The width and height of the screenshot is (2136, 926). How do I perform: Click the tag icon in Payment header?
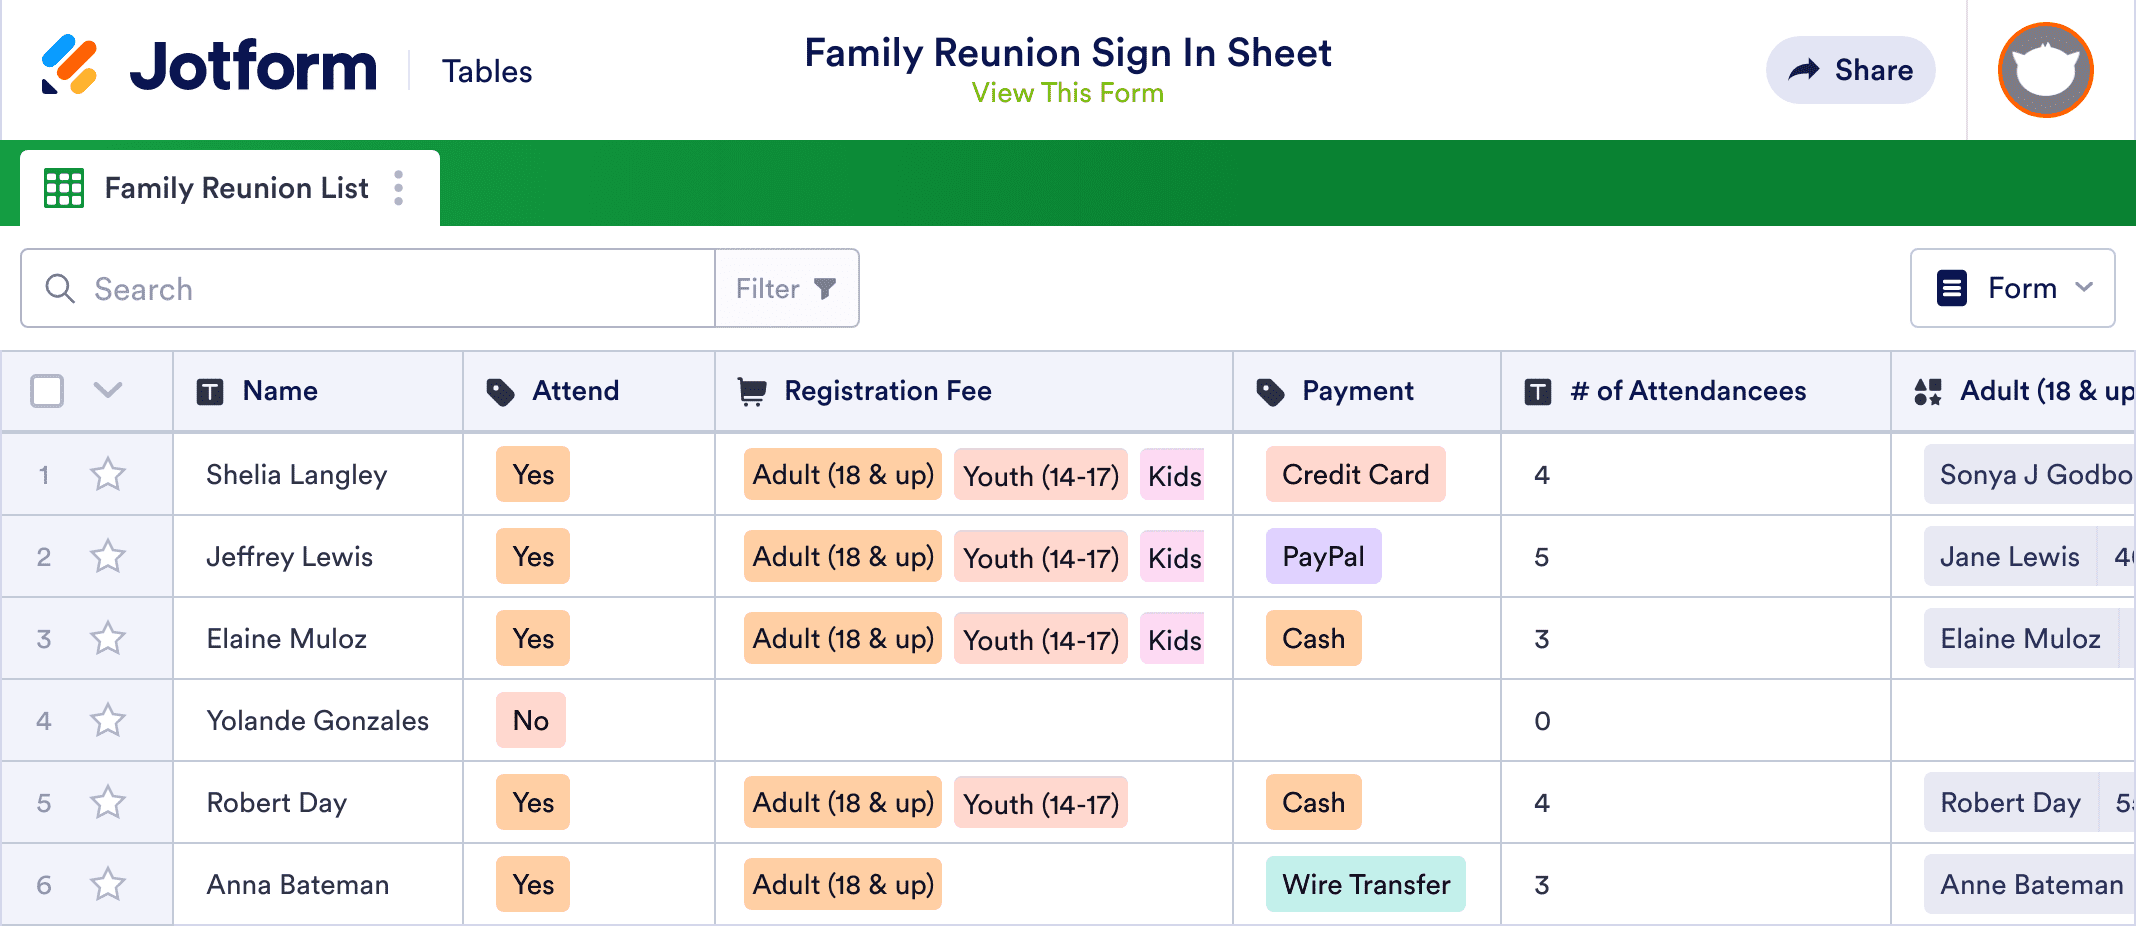coord(1270,391)
